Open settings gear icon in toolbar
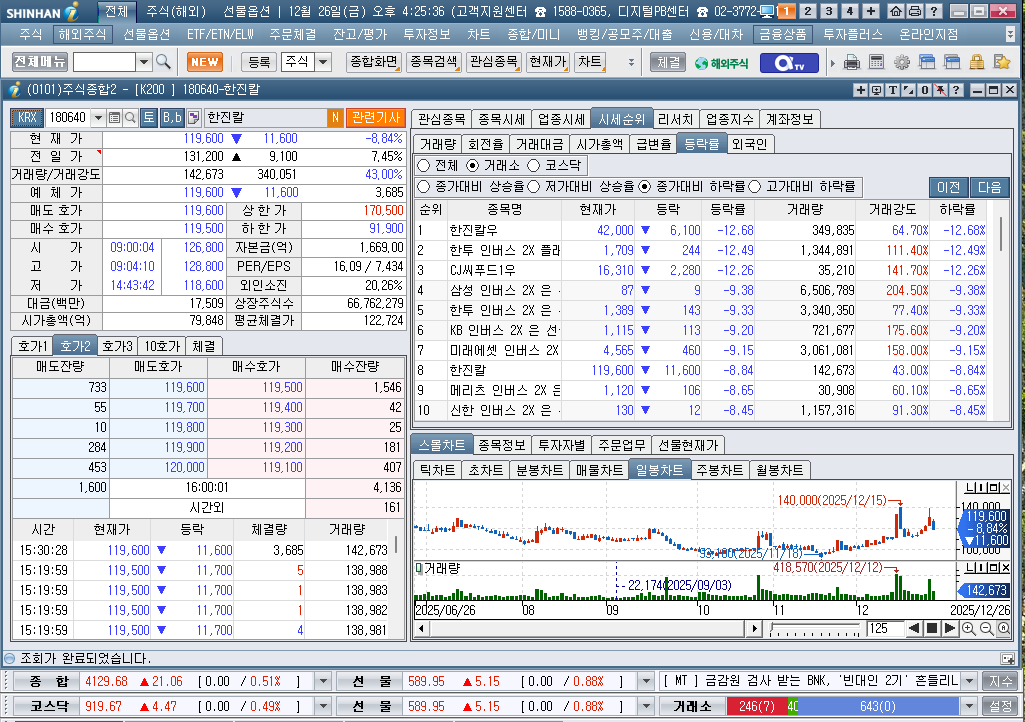This screenshot has height=722, width=1025. coord(902,63)
